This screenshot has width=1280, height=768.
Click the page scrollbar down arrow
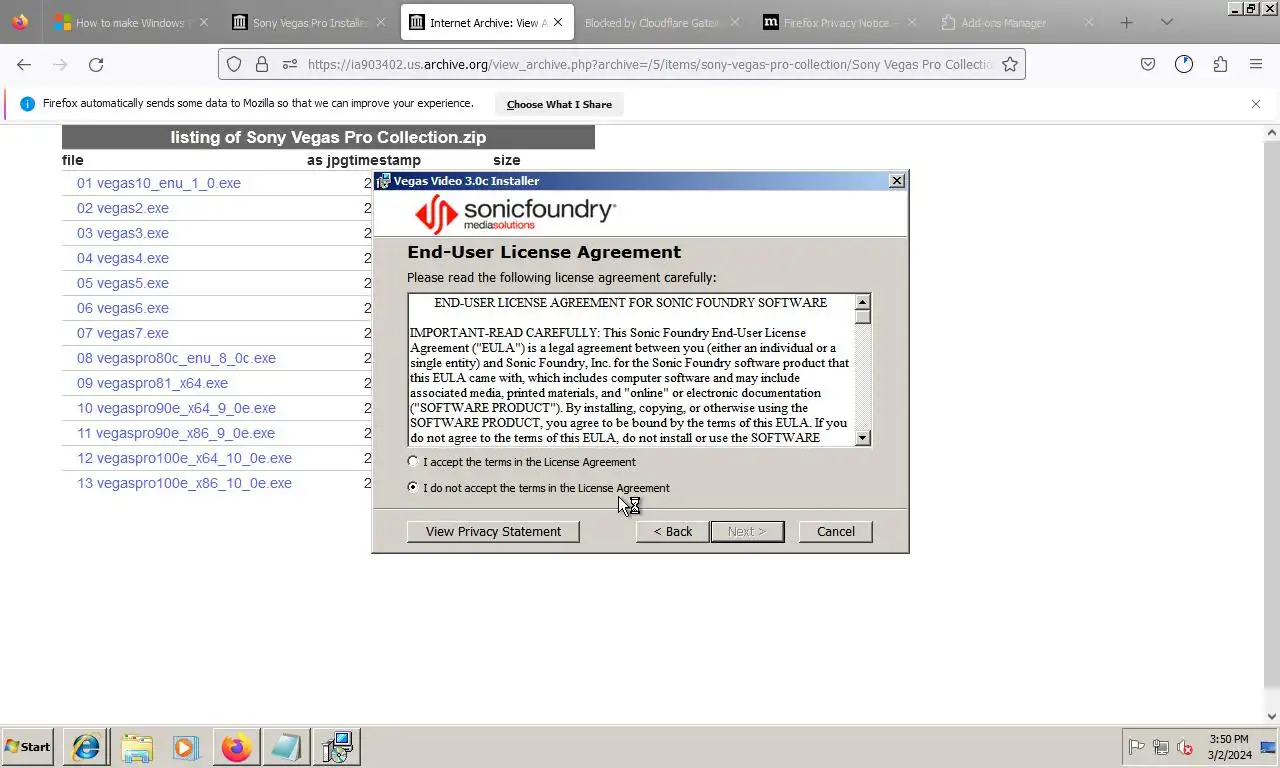pos(1272,716)
